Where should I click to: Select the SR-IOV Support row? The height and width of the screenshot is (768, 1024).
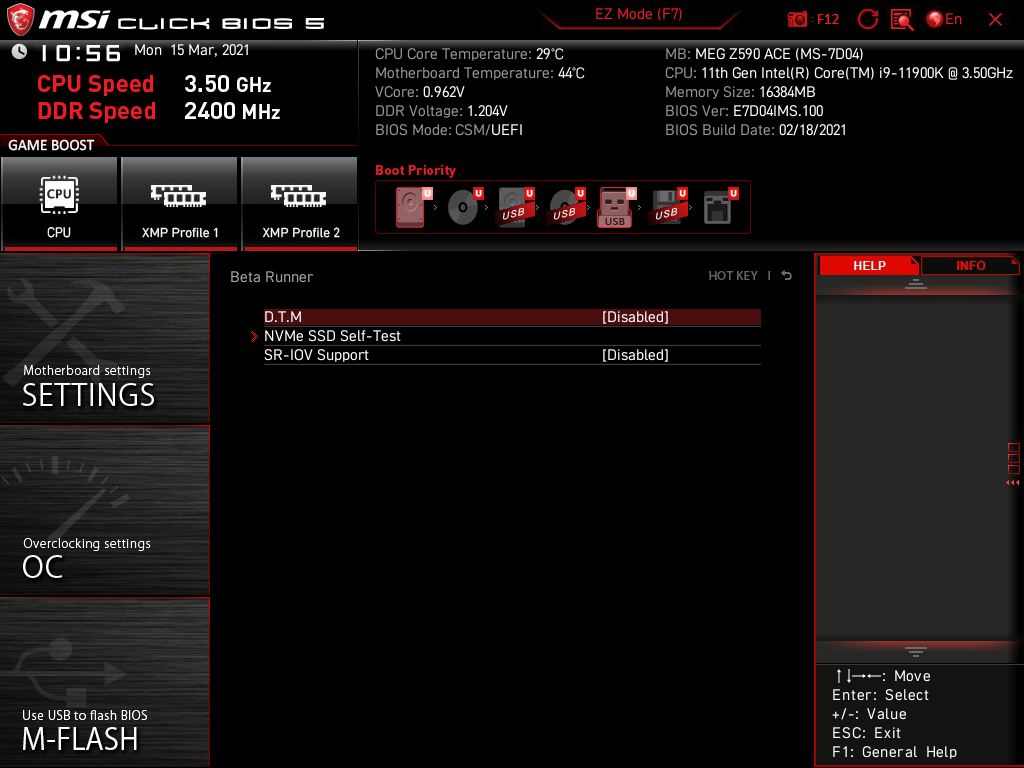[512, 355]
